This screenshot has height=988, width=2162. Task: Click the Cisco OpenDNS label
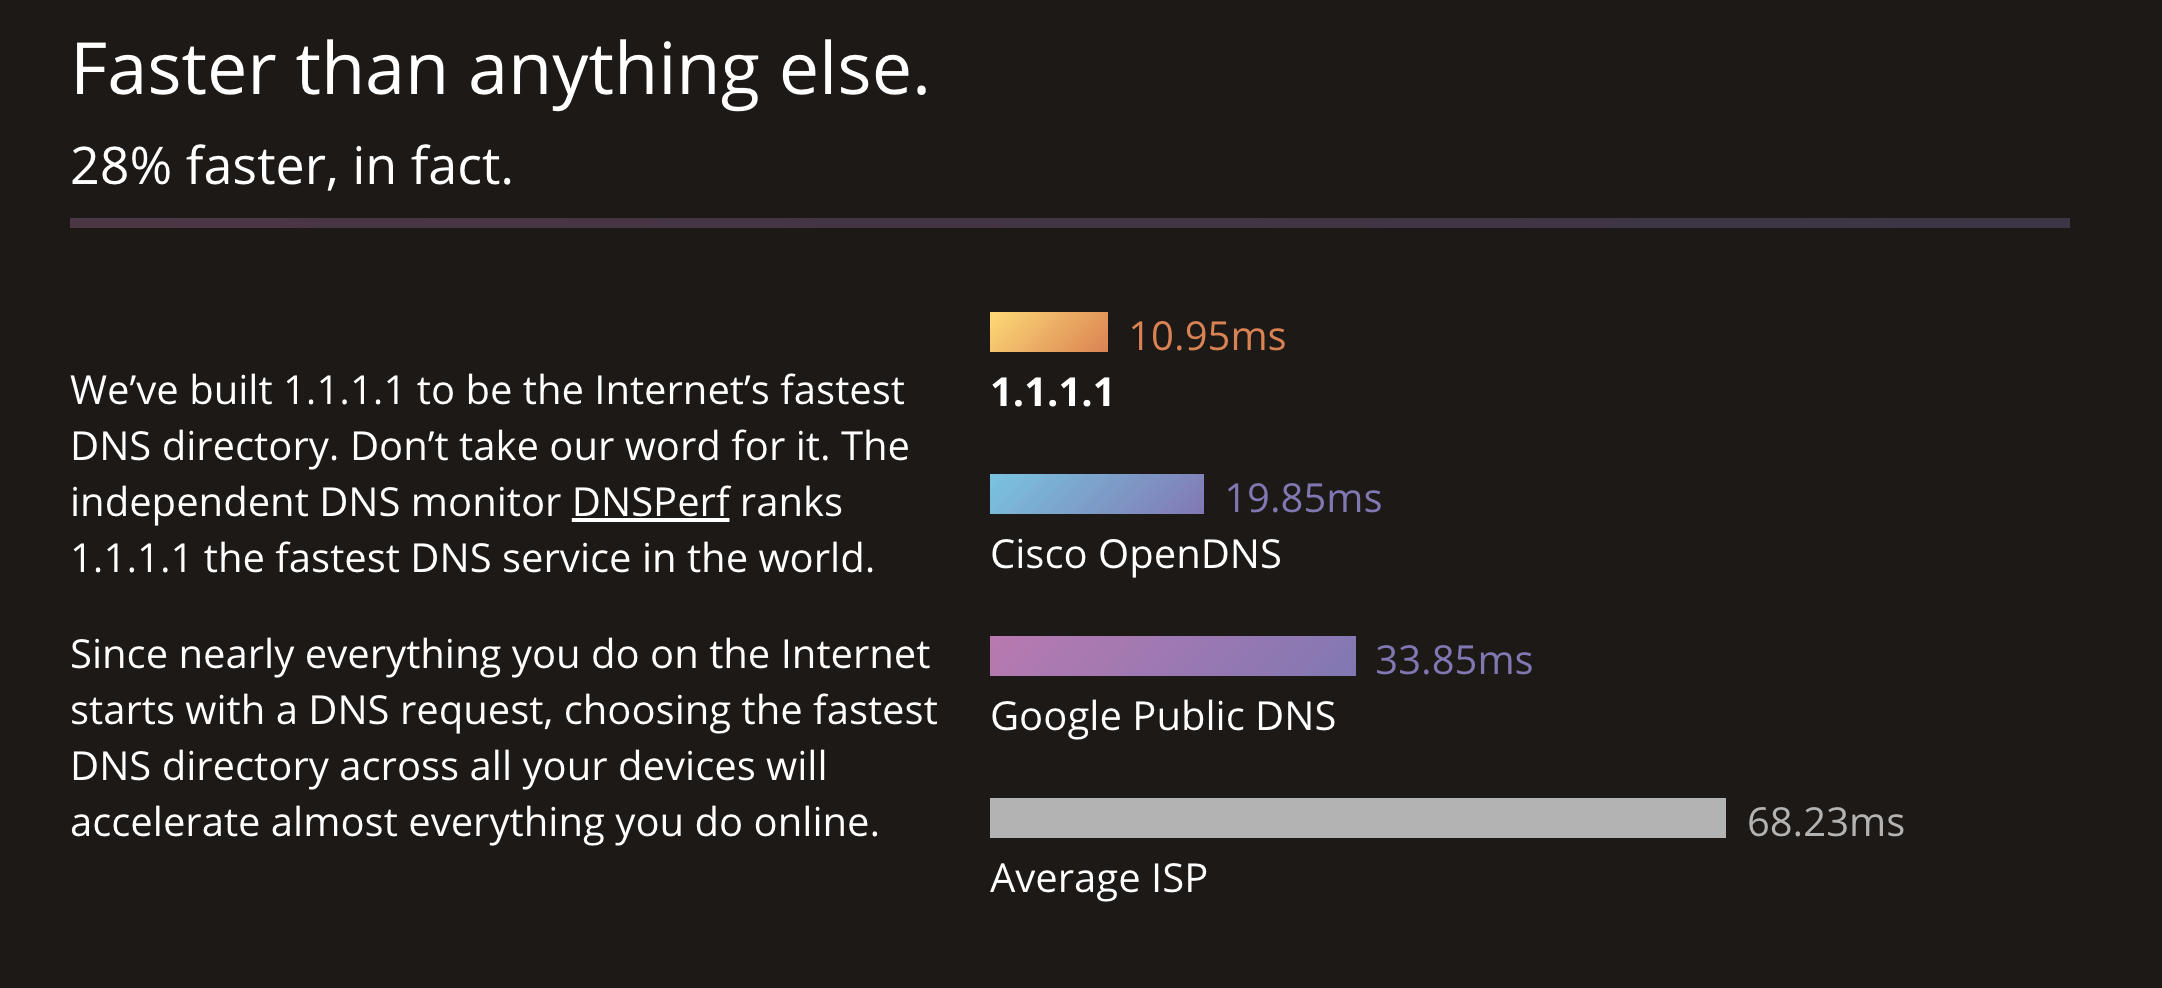coord(1135,554)
